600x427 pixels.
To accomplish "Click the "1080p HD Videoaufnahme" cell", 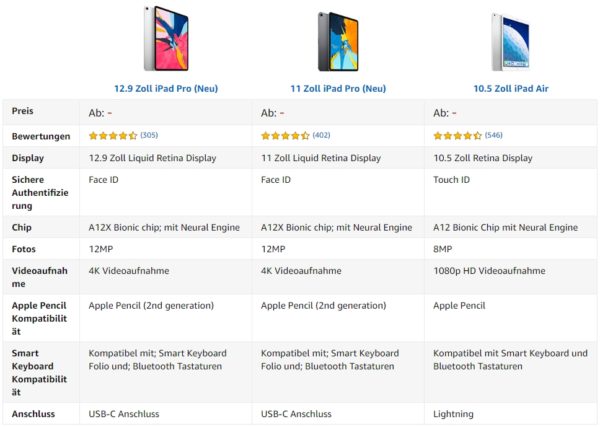I will (489, 270).
